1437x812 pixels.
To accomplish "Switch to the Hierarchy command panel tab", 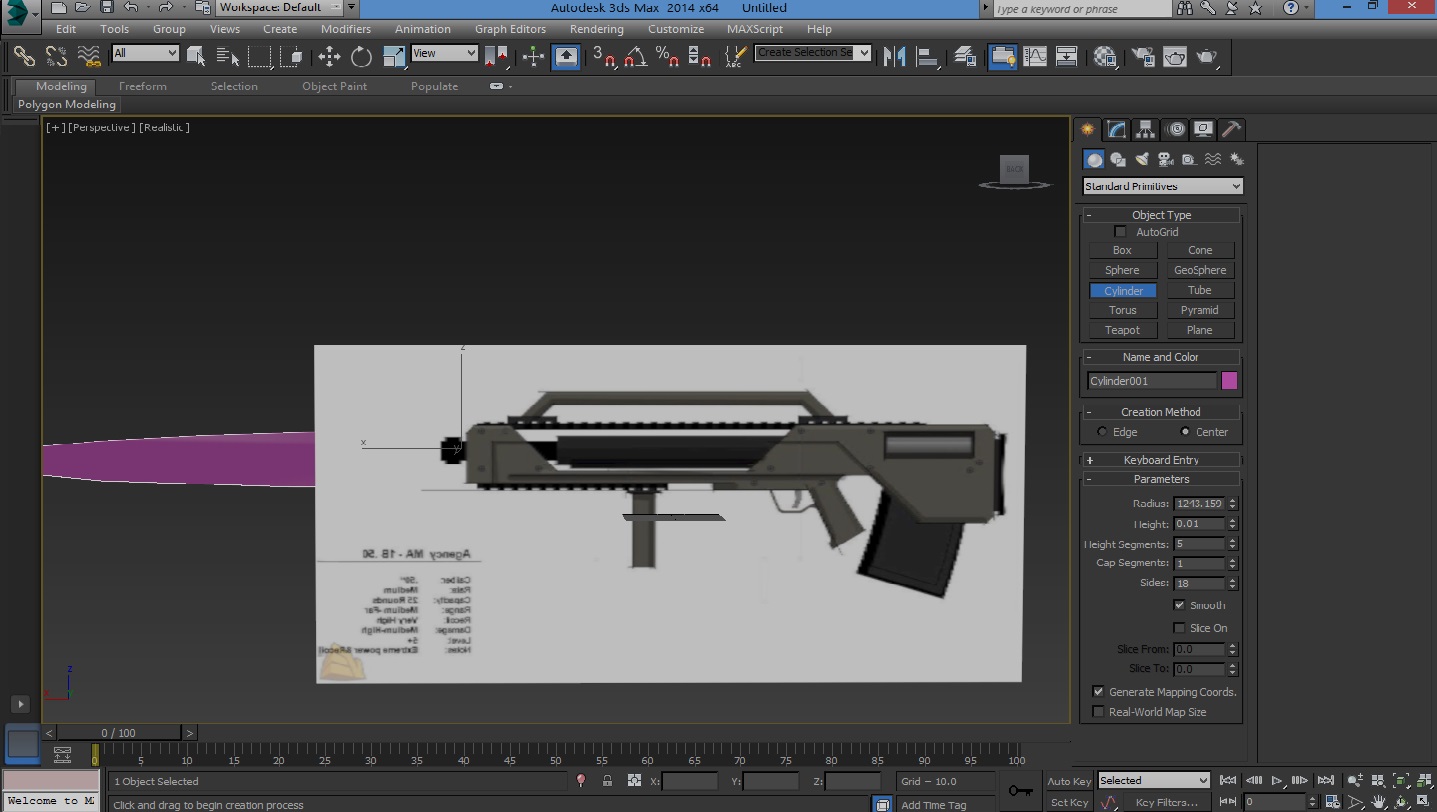I will [x=1145, y=130].
